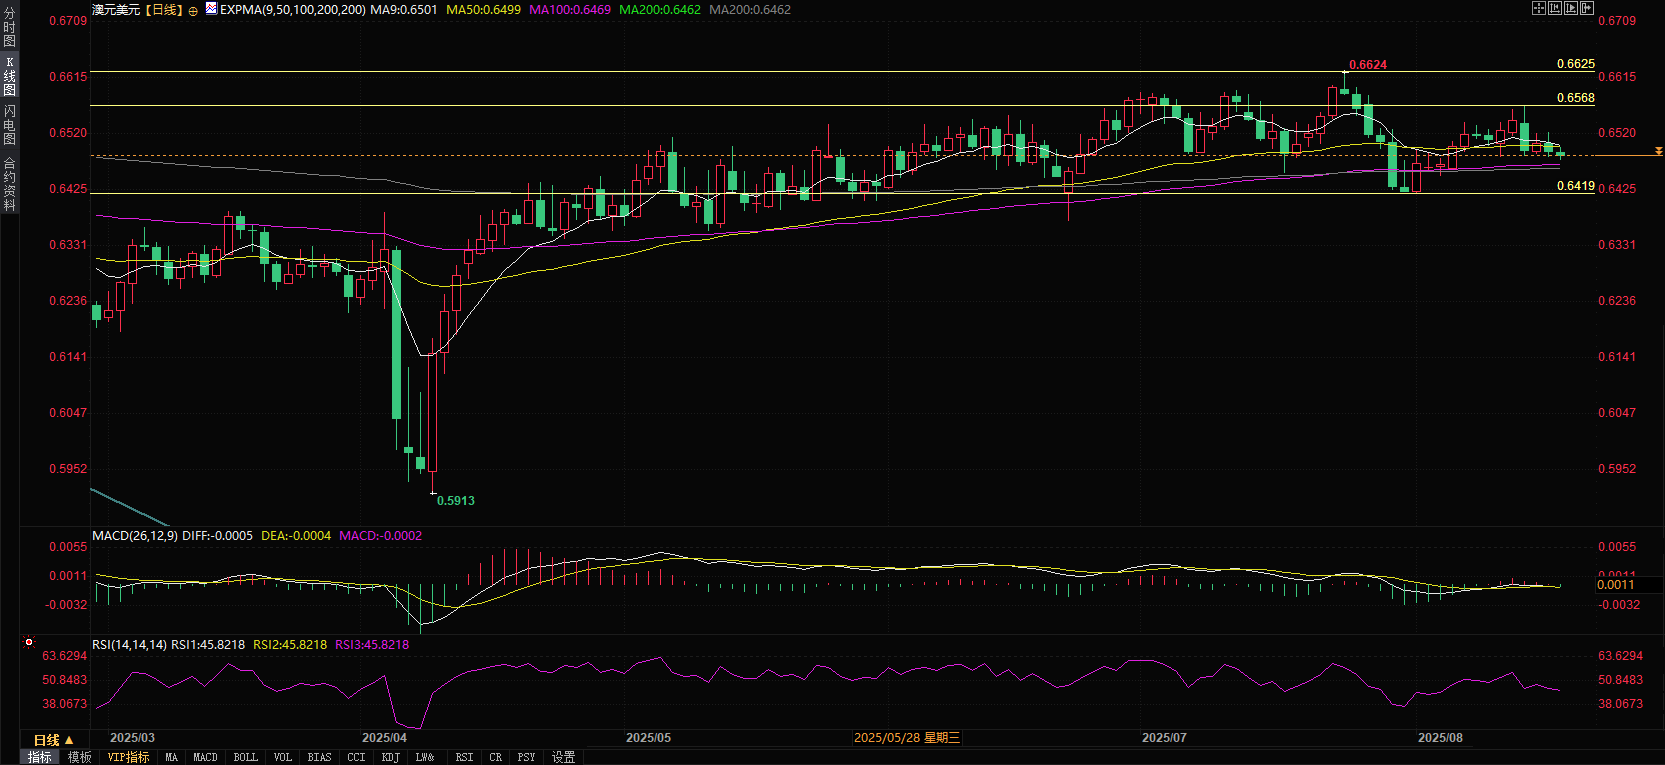Click the 2025/03 time axis label
Screen dimensions: 1665x765
[x=132, y=738]
